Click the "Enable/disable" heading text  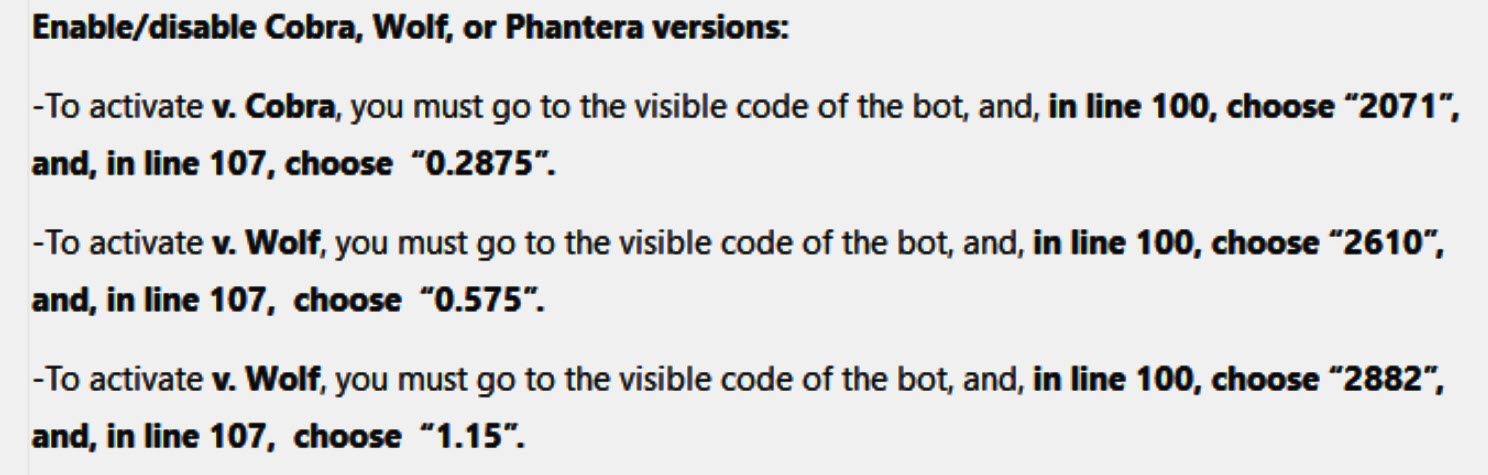(144, 28)
